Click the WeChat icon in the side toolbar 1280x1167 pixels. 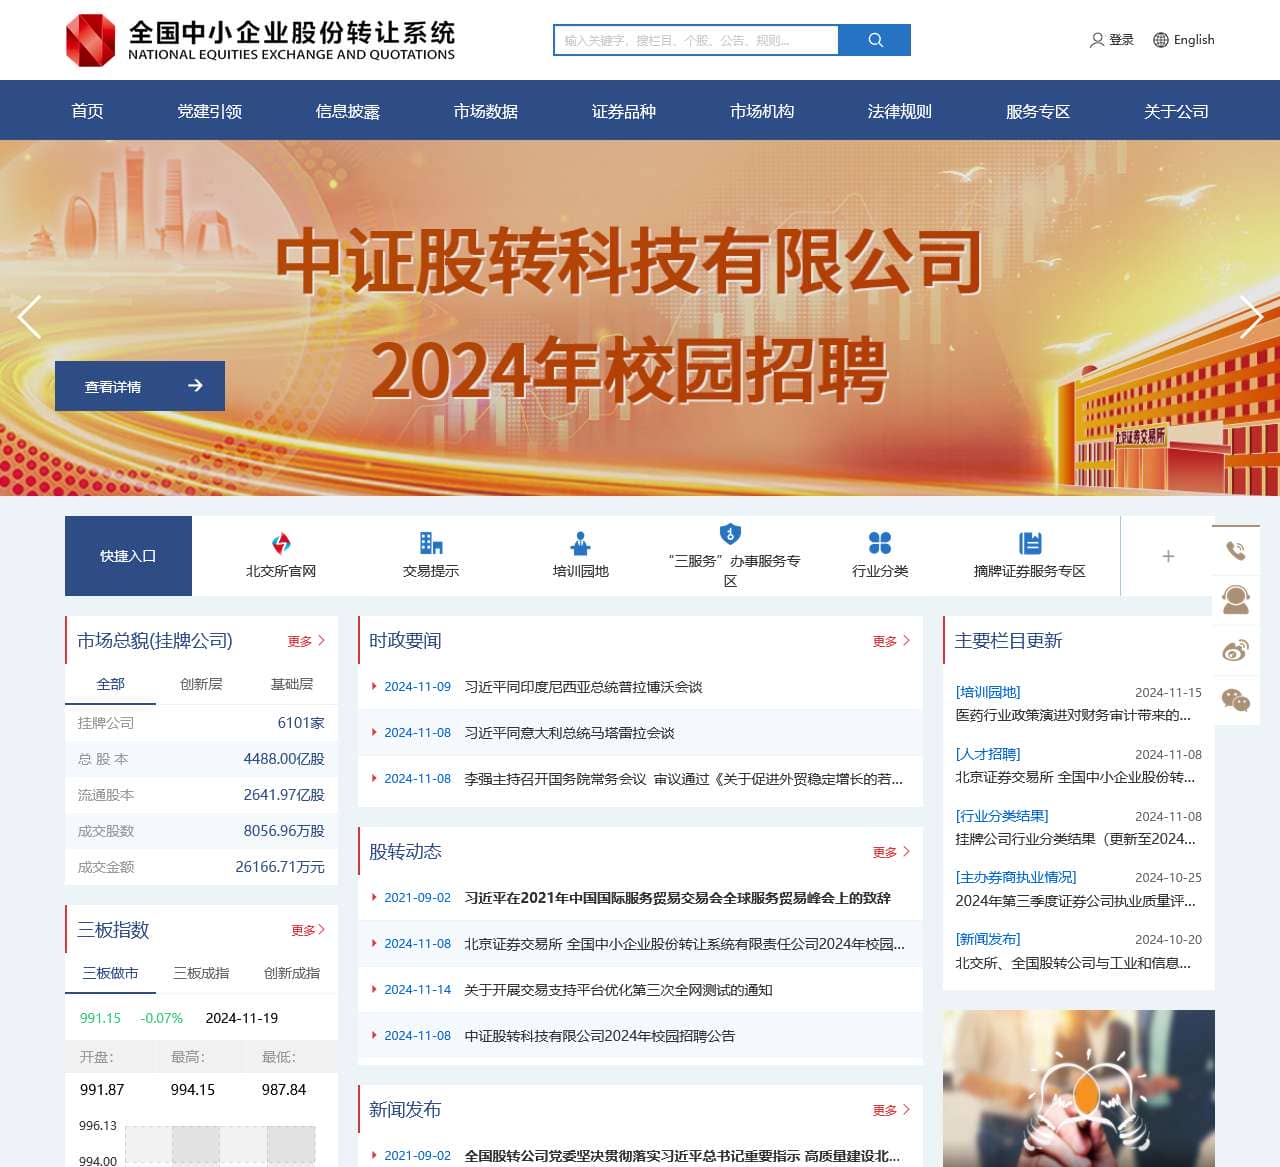(1236, 700)
